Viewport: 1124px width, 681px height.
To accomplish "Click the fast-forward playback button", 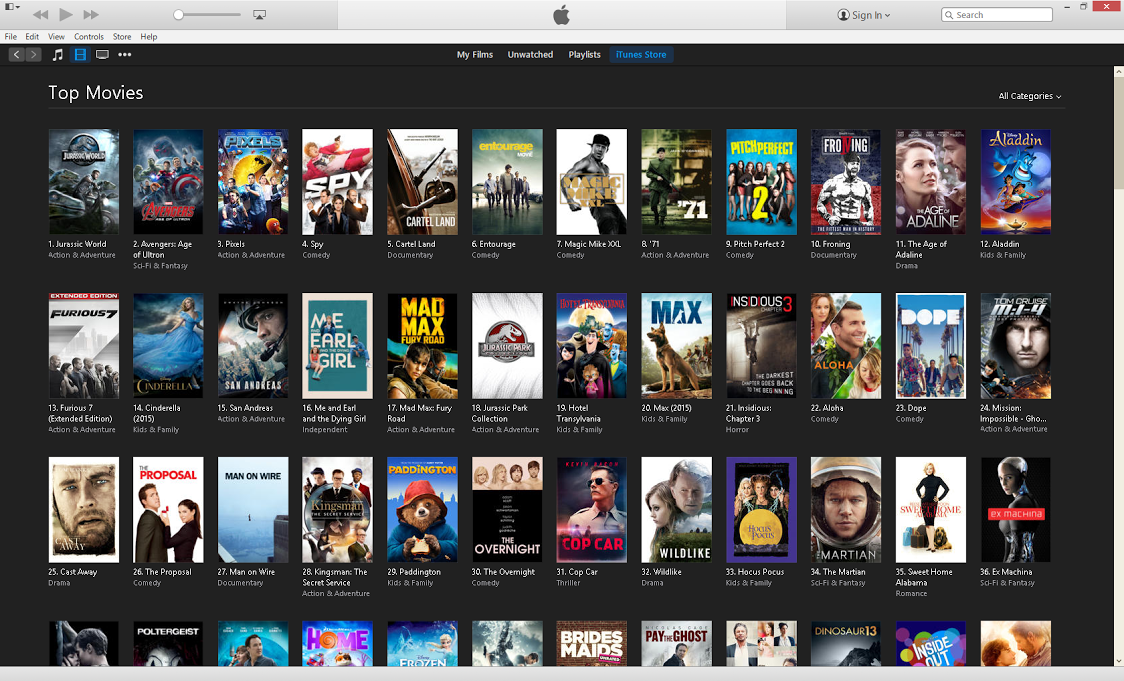I will click(91, 14).
